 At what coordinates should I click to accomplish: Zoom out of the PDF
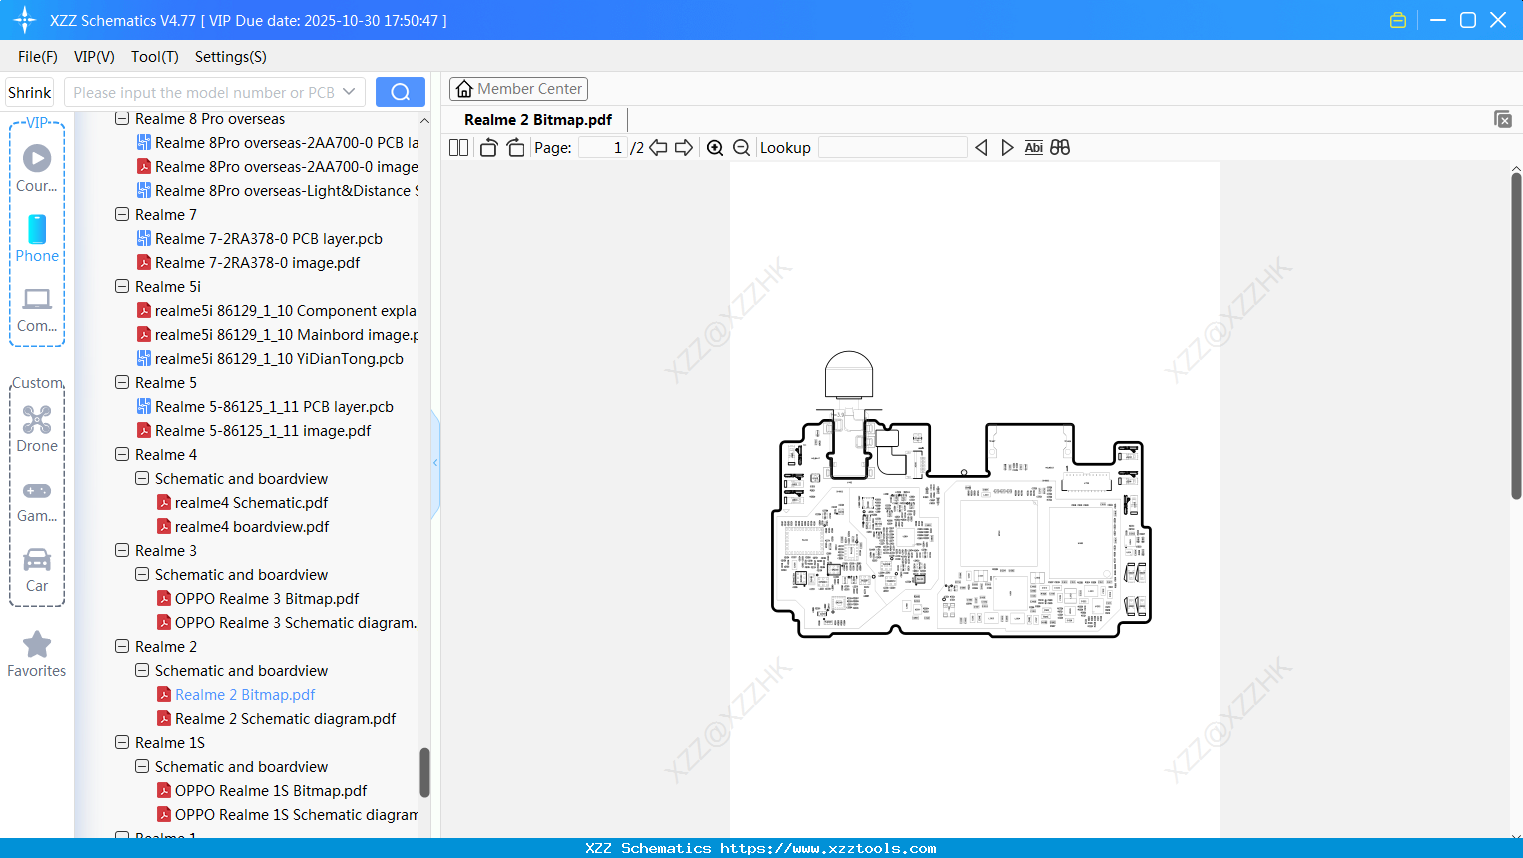742,148
